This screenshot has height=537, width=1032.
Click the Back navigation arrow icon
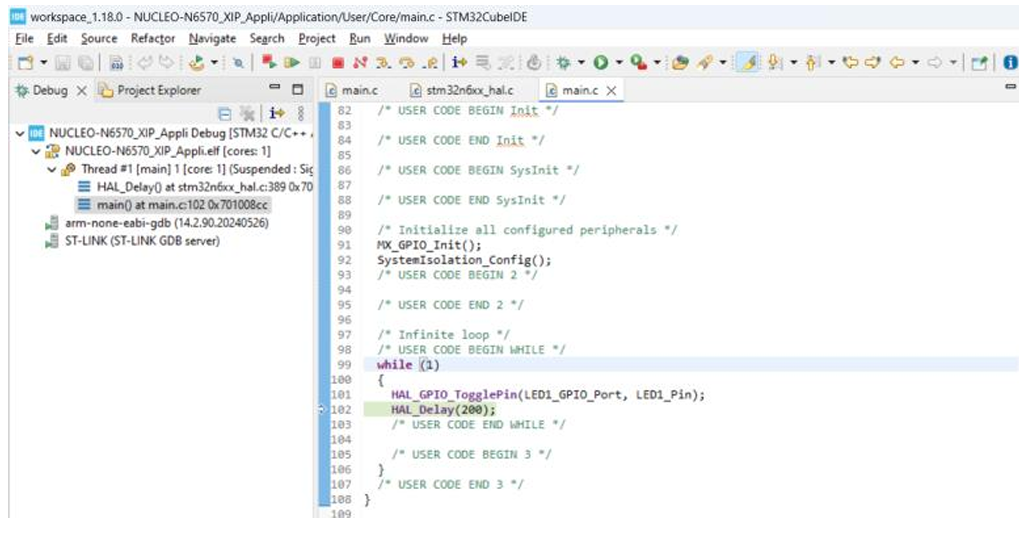tap(896, 63)
